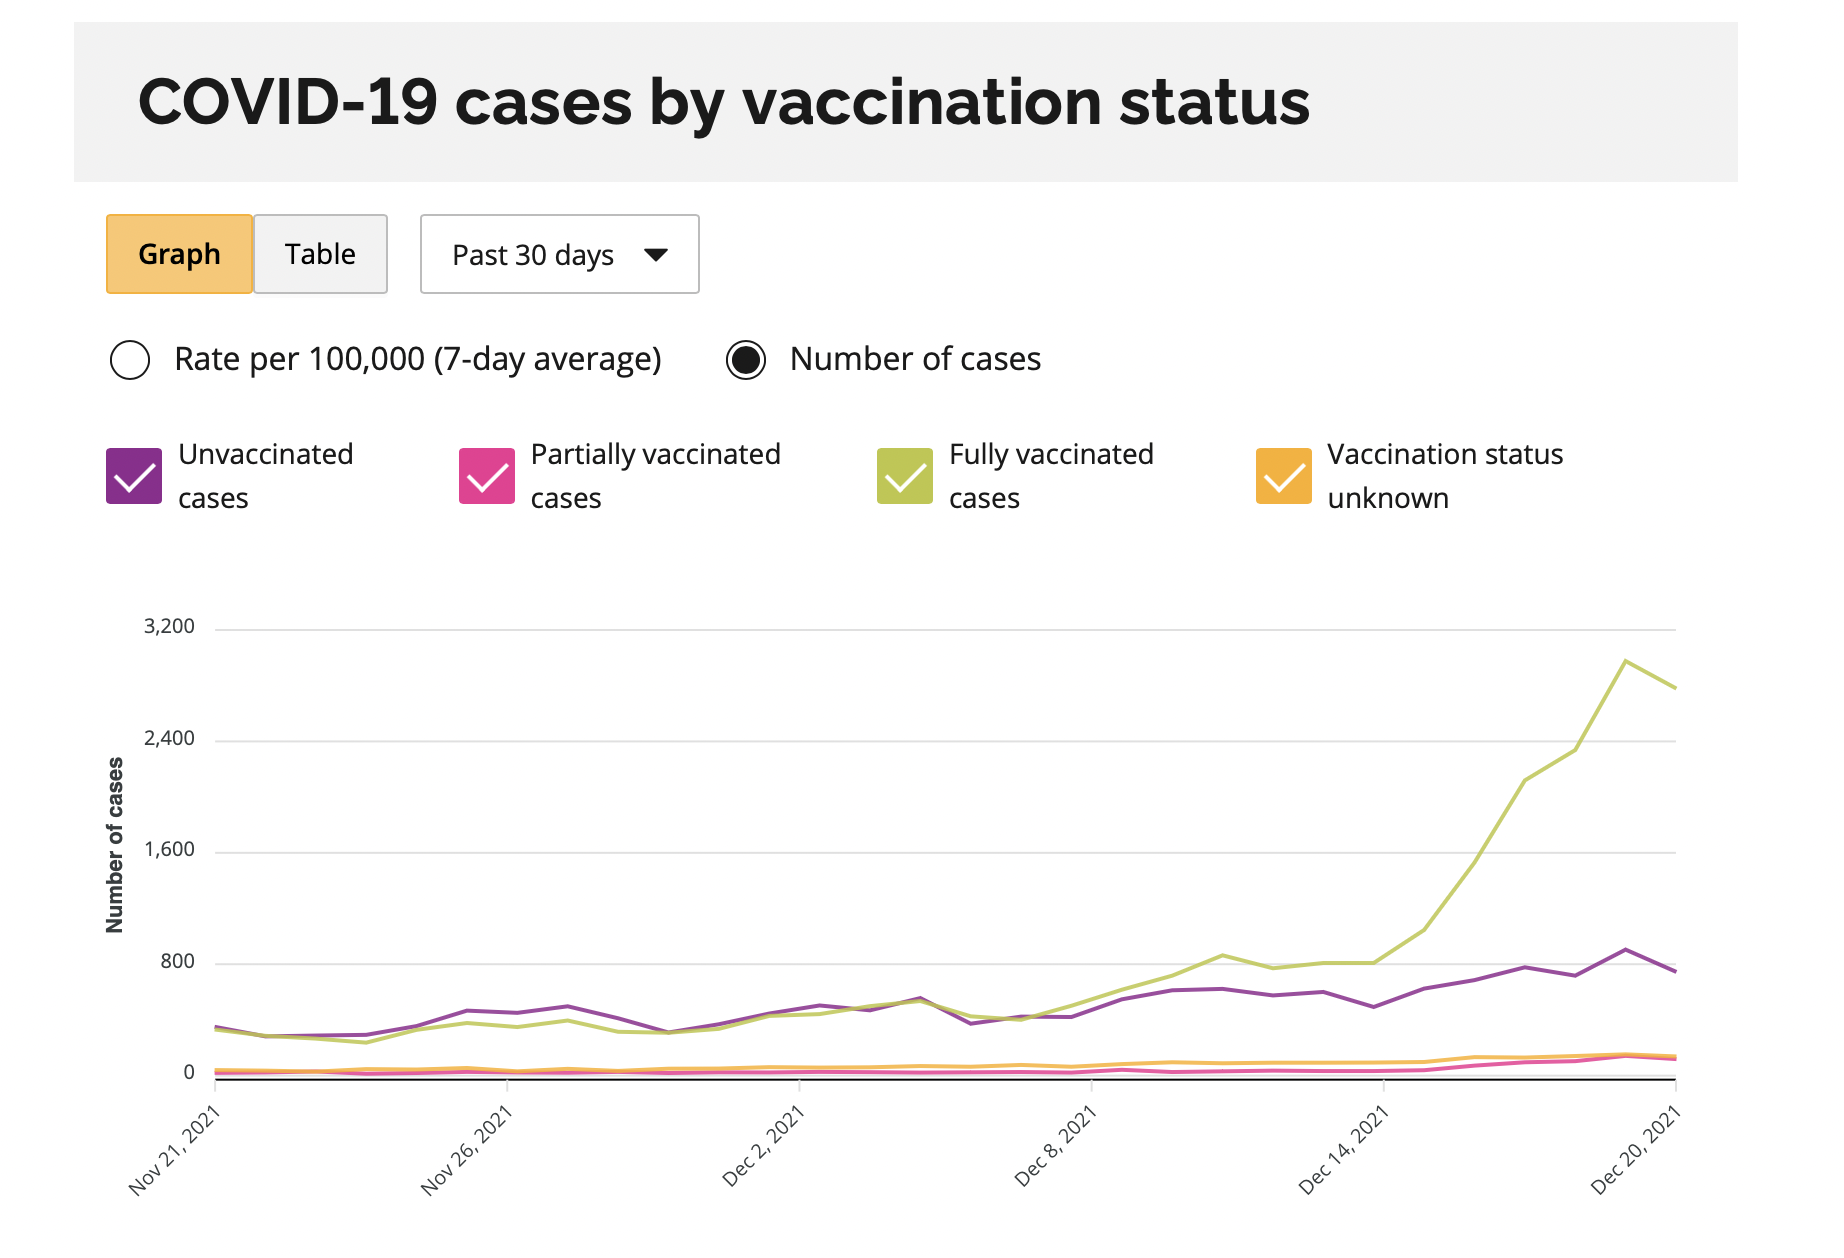Select Number of cases radio button
The width and height of the screenshot is (1844, 1258).
click(746, 360)
